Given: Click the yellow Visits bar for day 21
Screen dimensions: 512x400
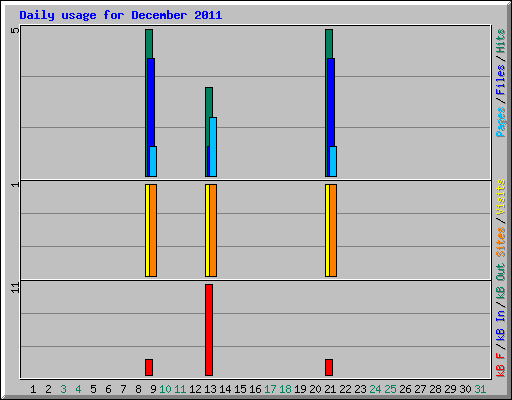Looking at the screenshot, I should (327, 230).
